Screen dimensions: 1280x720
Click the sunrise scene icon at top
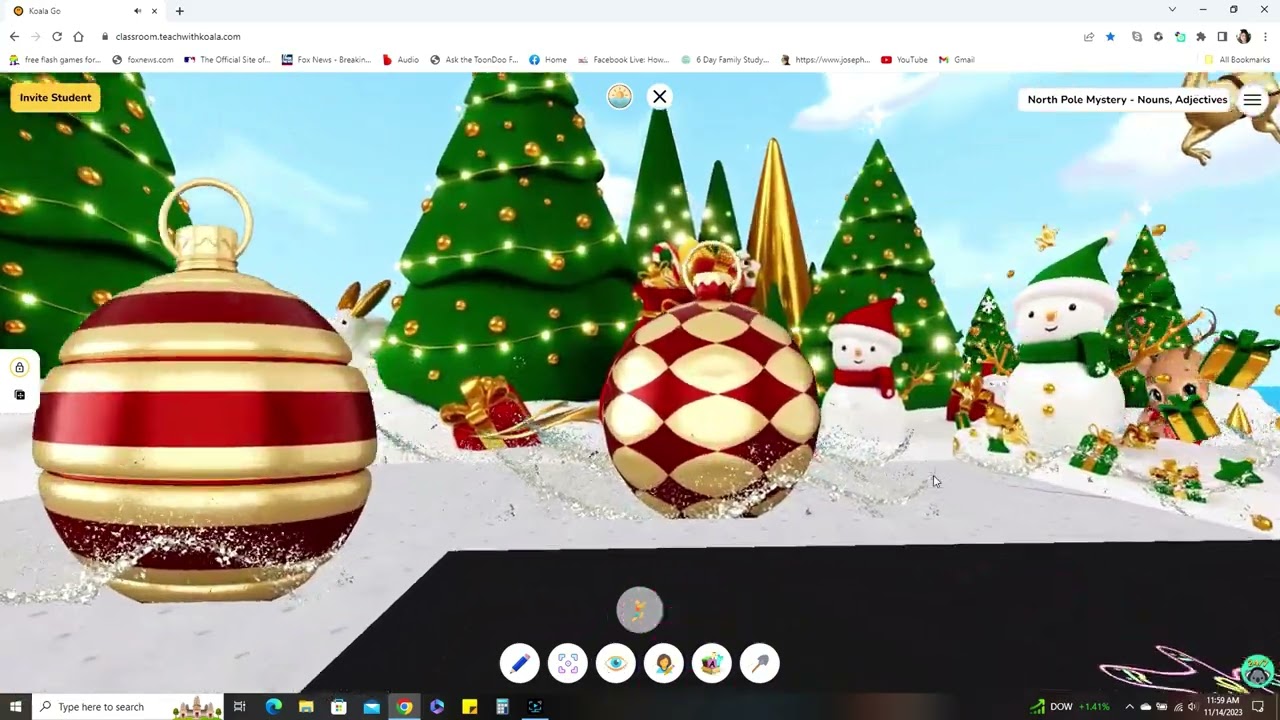click(620, 97)
